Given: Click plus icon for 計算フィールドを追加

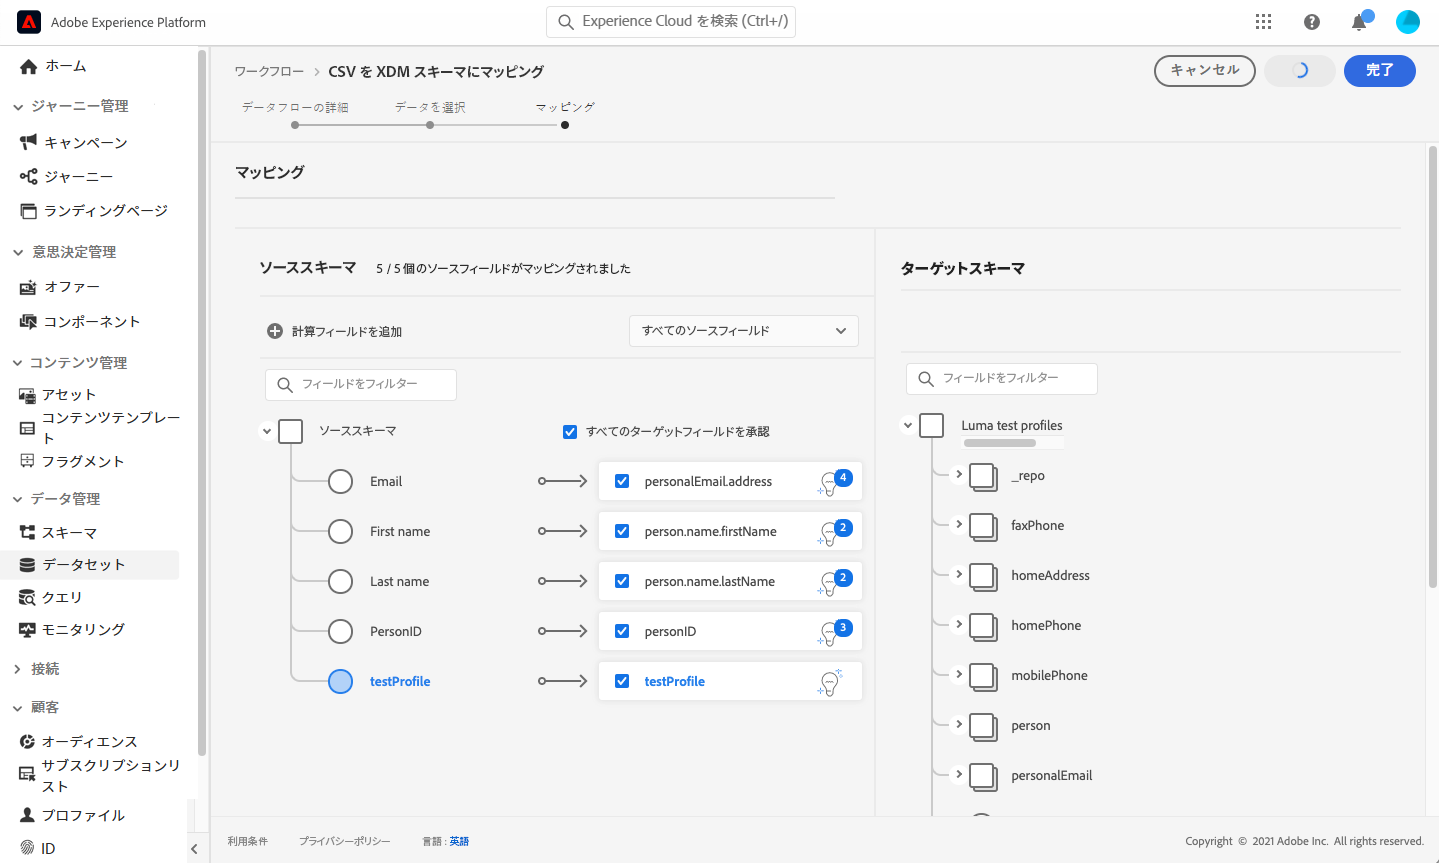Looking at the screenshot, I should coord(275,331).
